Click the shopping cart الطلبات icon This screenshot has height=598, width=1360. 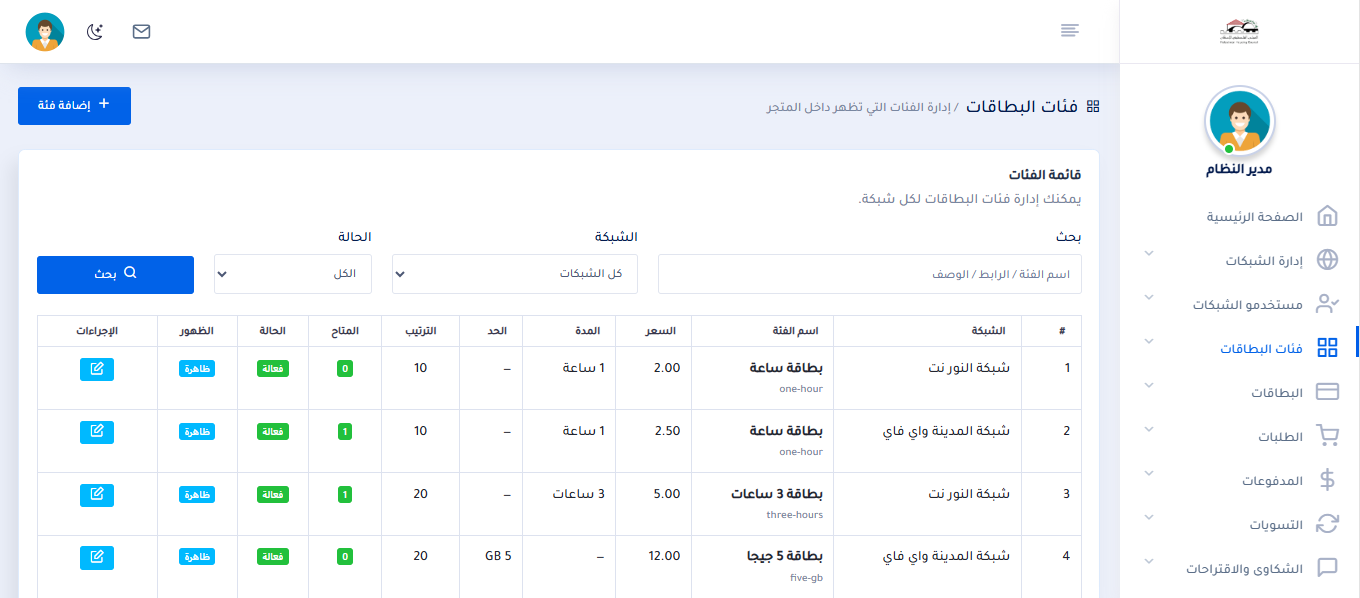(x=1327, y=436)
